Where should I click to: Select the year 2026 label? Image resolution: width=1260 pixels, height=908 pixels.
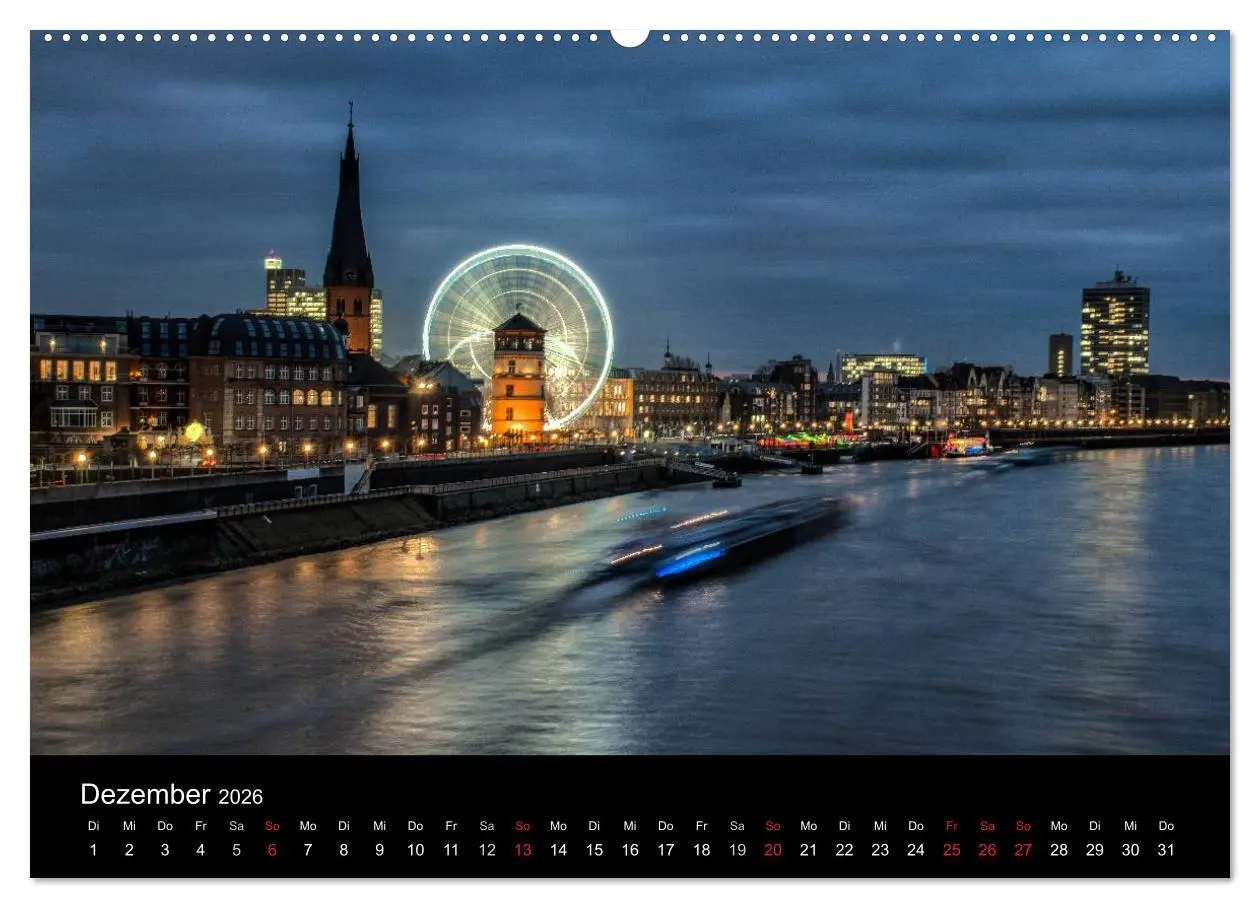pyautogui.click(x=242, y=797)
